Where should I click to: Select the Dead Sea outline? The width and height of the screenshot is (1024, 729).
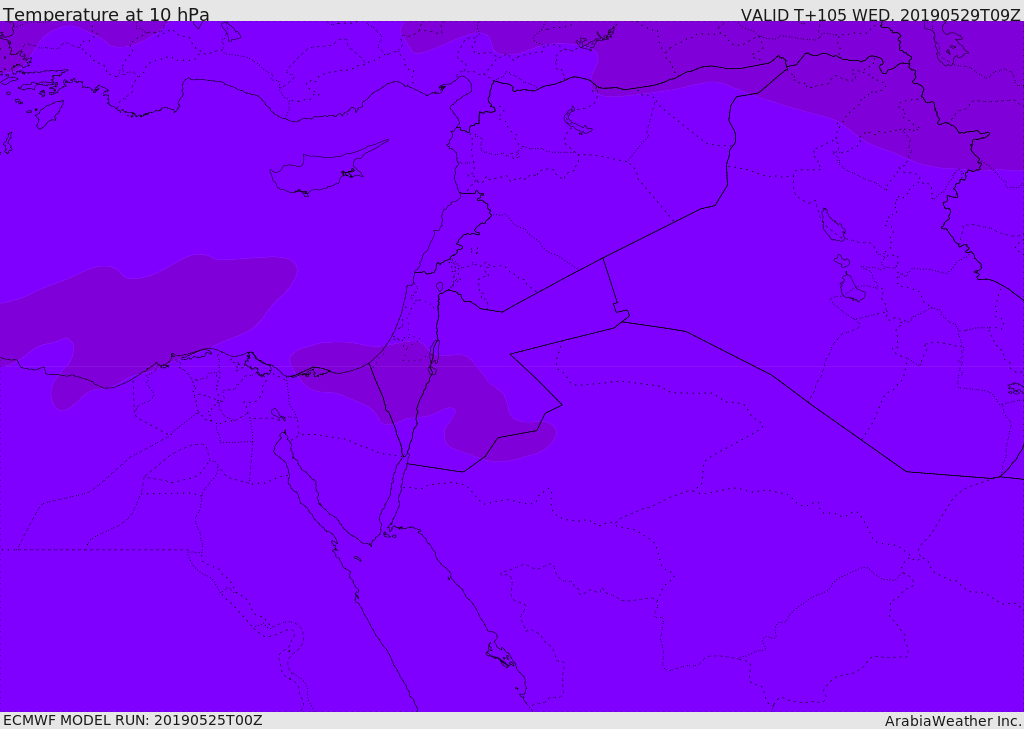pos(434,356)
